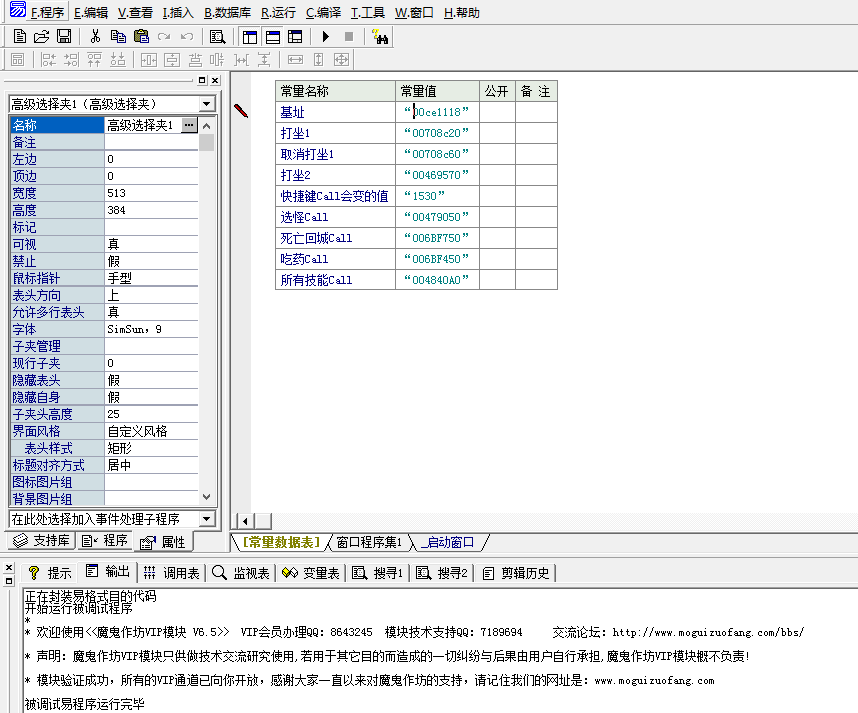Switch to the 支持库 tab
This screenshot has width=858, height=713.
(x=42, y=541)
